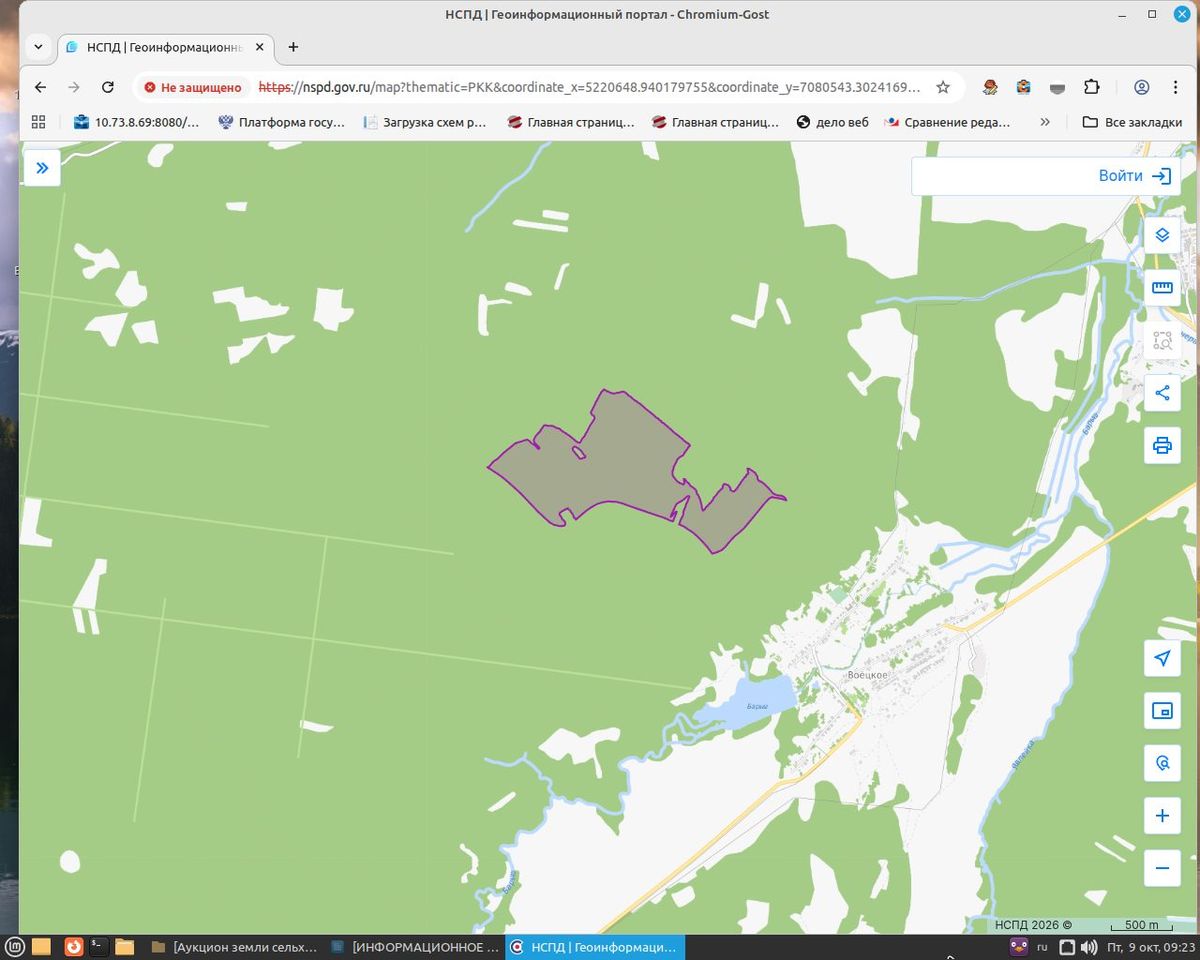Click the Воецкое village label on map
Screen dimensions: 1200x960
867,675
